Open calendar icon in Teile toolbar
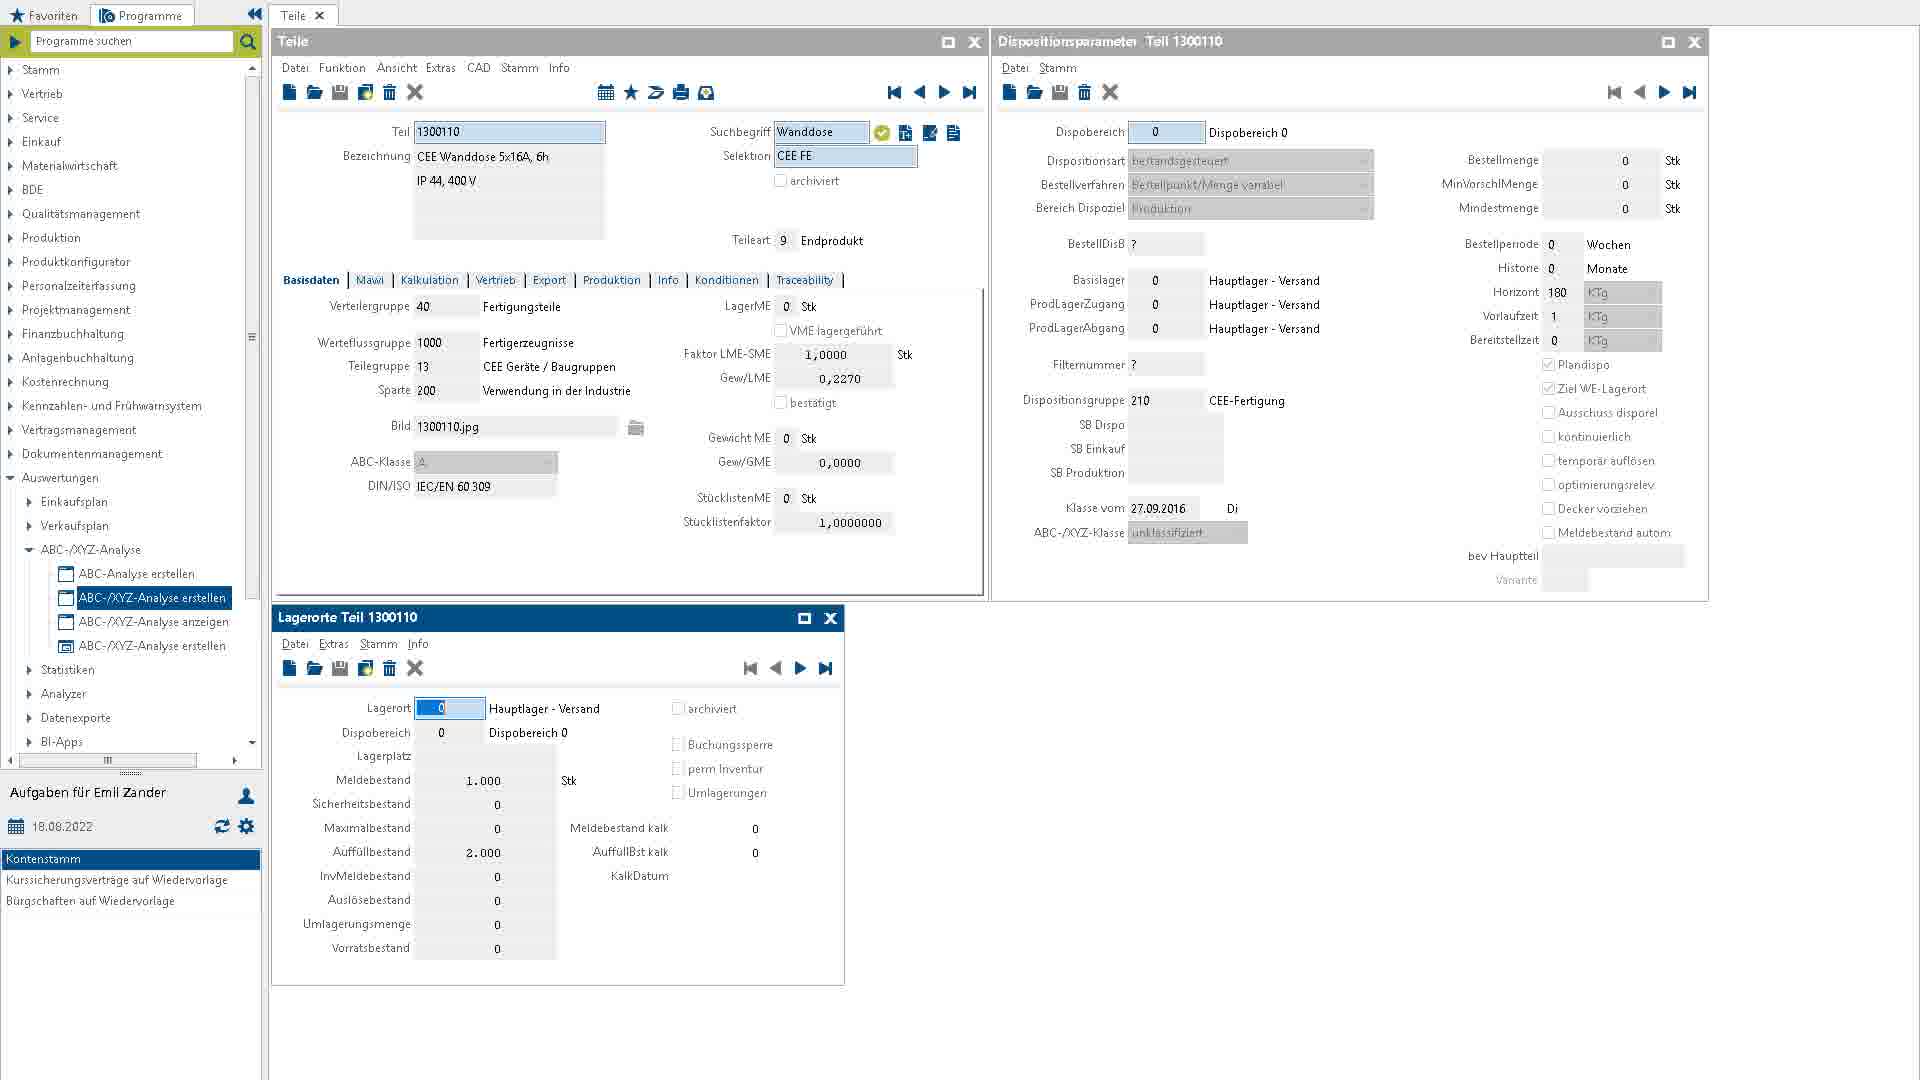Viewport: 1920px width, 1080px height. (606, 92)
